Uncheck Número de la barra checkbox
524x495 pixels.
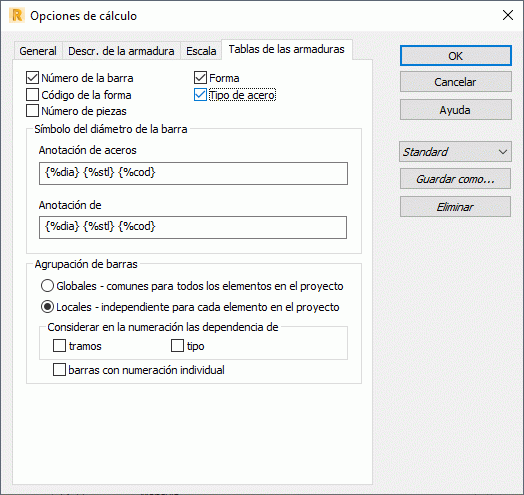click(32, 78)
